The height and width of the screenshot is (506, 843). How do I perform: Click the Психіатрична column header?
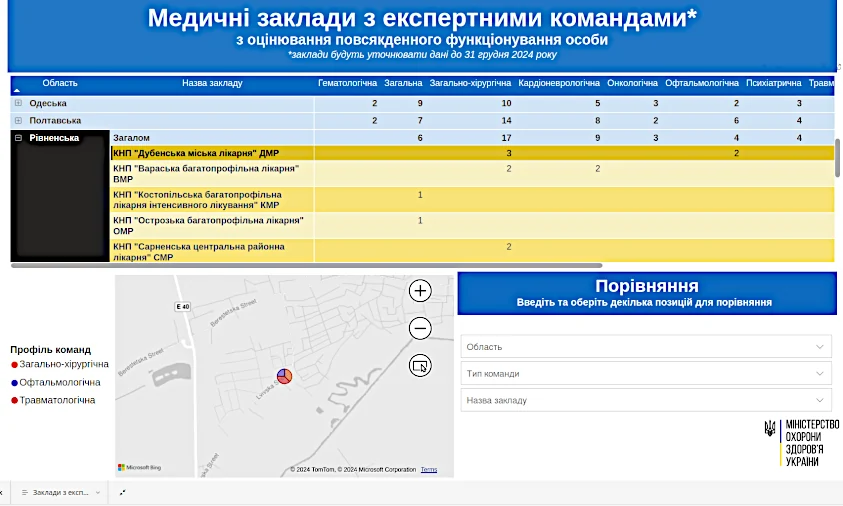(773, 83)
